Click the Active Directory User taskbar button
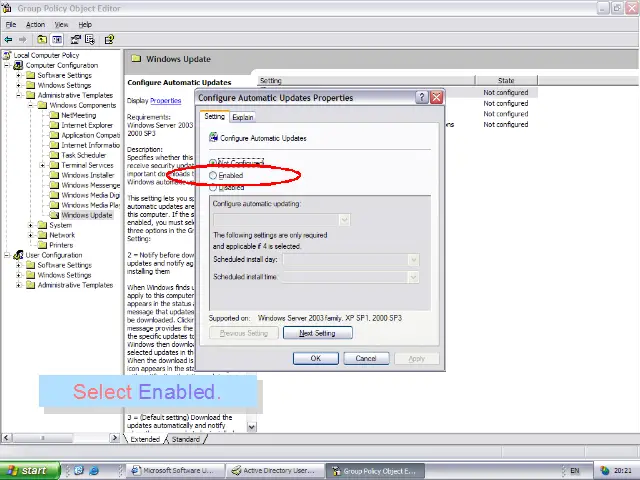This screenshot has width=640, height=480. coord(275,471)
